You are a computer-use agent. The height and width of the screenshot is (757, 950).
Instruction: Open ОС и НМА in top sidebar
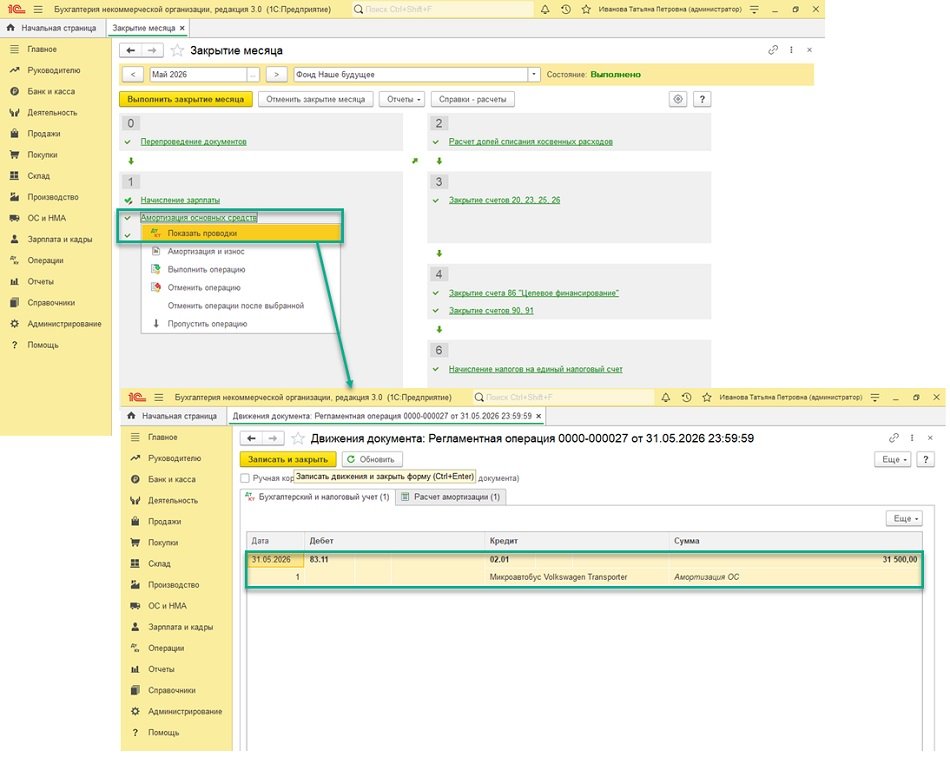(47, 218)
